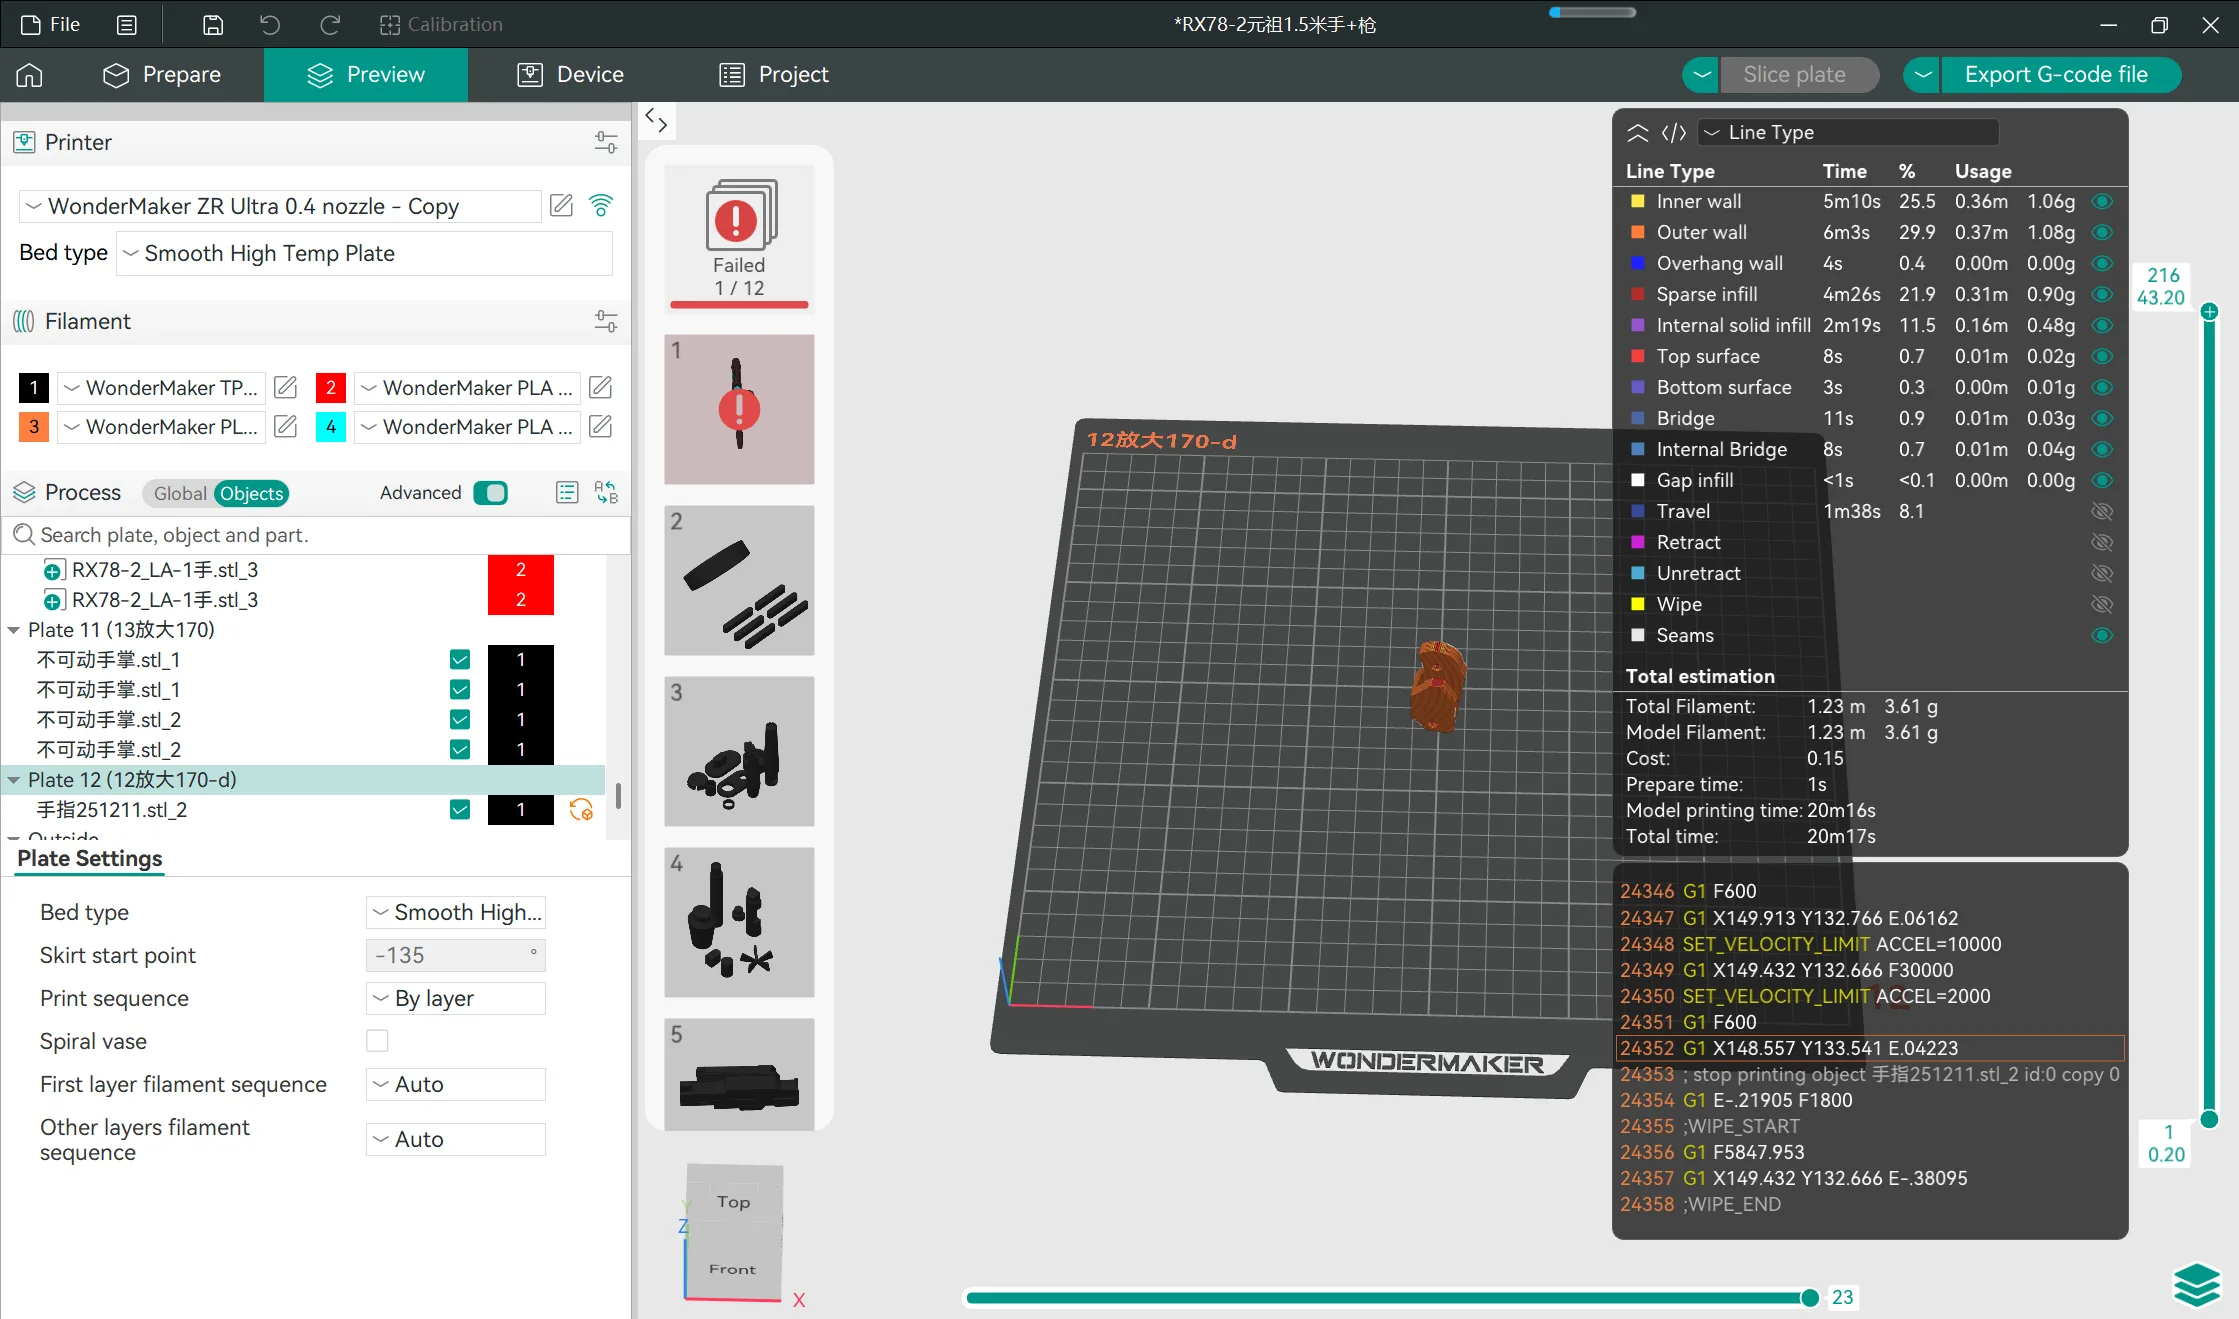Select the plate 4 thumbnail
Image resolution: width=2239 pixels, height=1319 pixels.
(739, 922)
